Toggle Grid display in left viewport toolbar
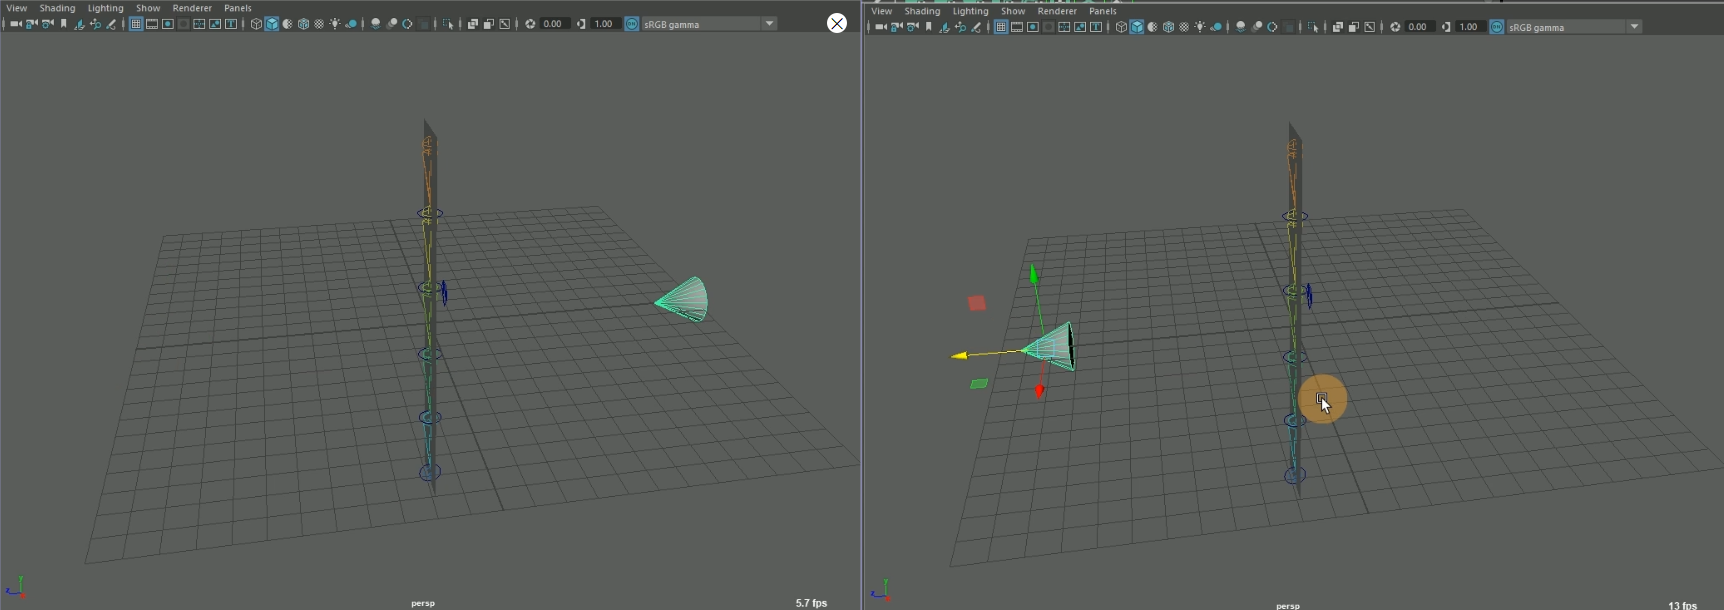 [x=135, y=24]
